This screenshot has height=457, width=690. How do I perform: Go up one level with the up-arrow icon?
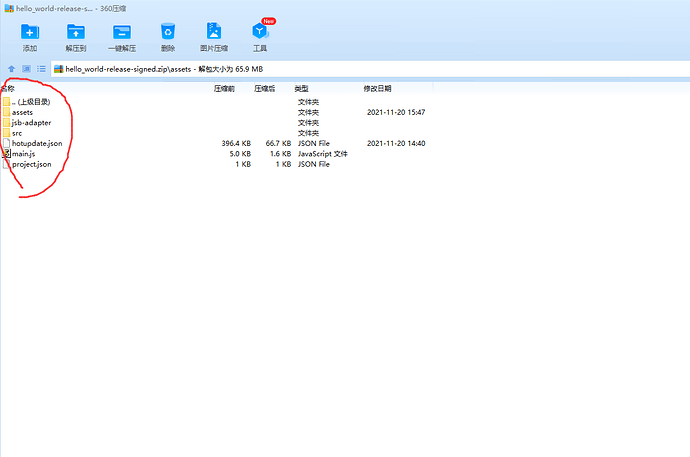(x=11, y=69)
